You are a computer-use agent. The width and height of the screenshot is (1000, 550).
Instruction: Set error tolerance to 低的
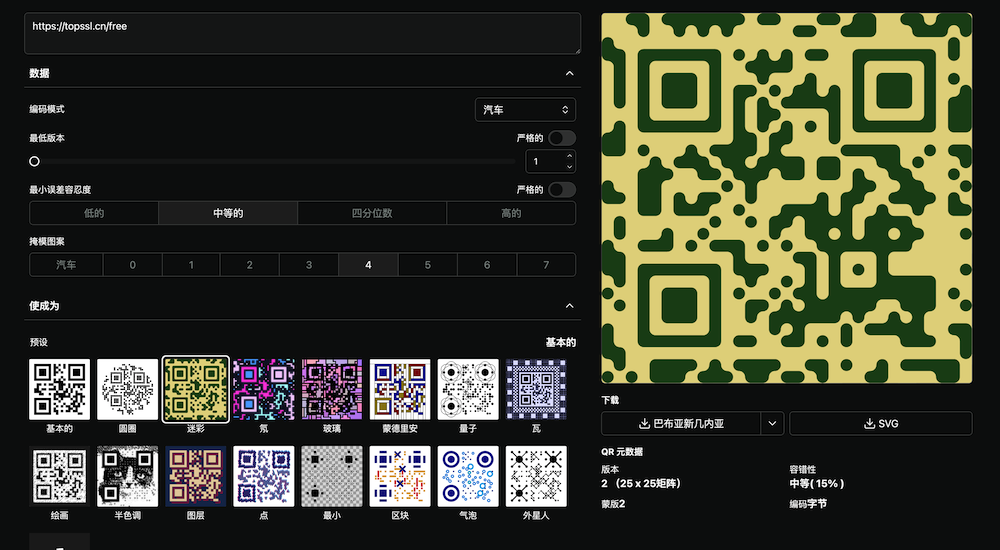point(94,213)
